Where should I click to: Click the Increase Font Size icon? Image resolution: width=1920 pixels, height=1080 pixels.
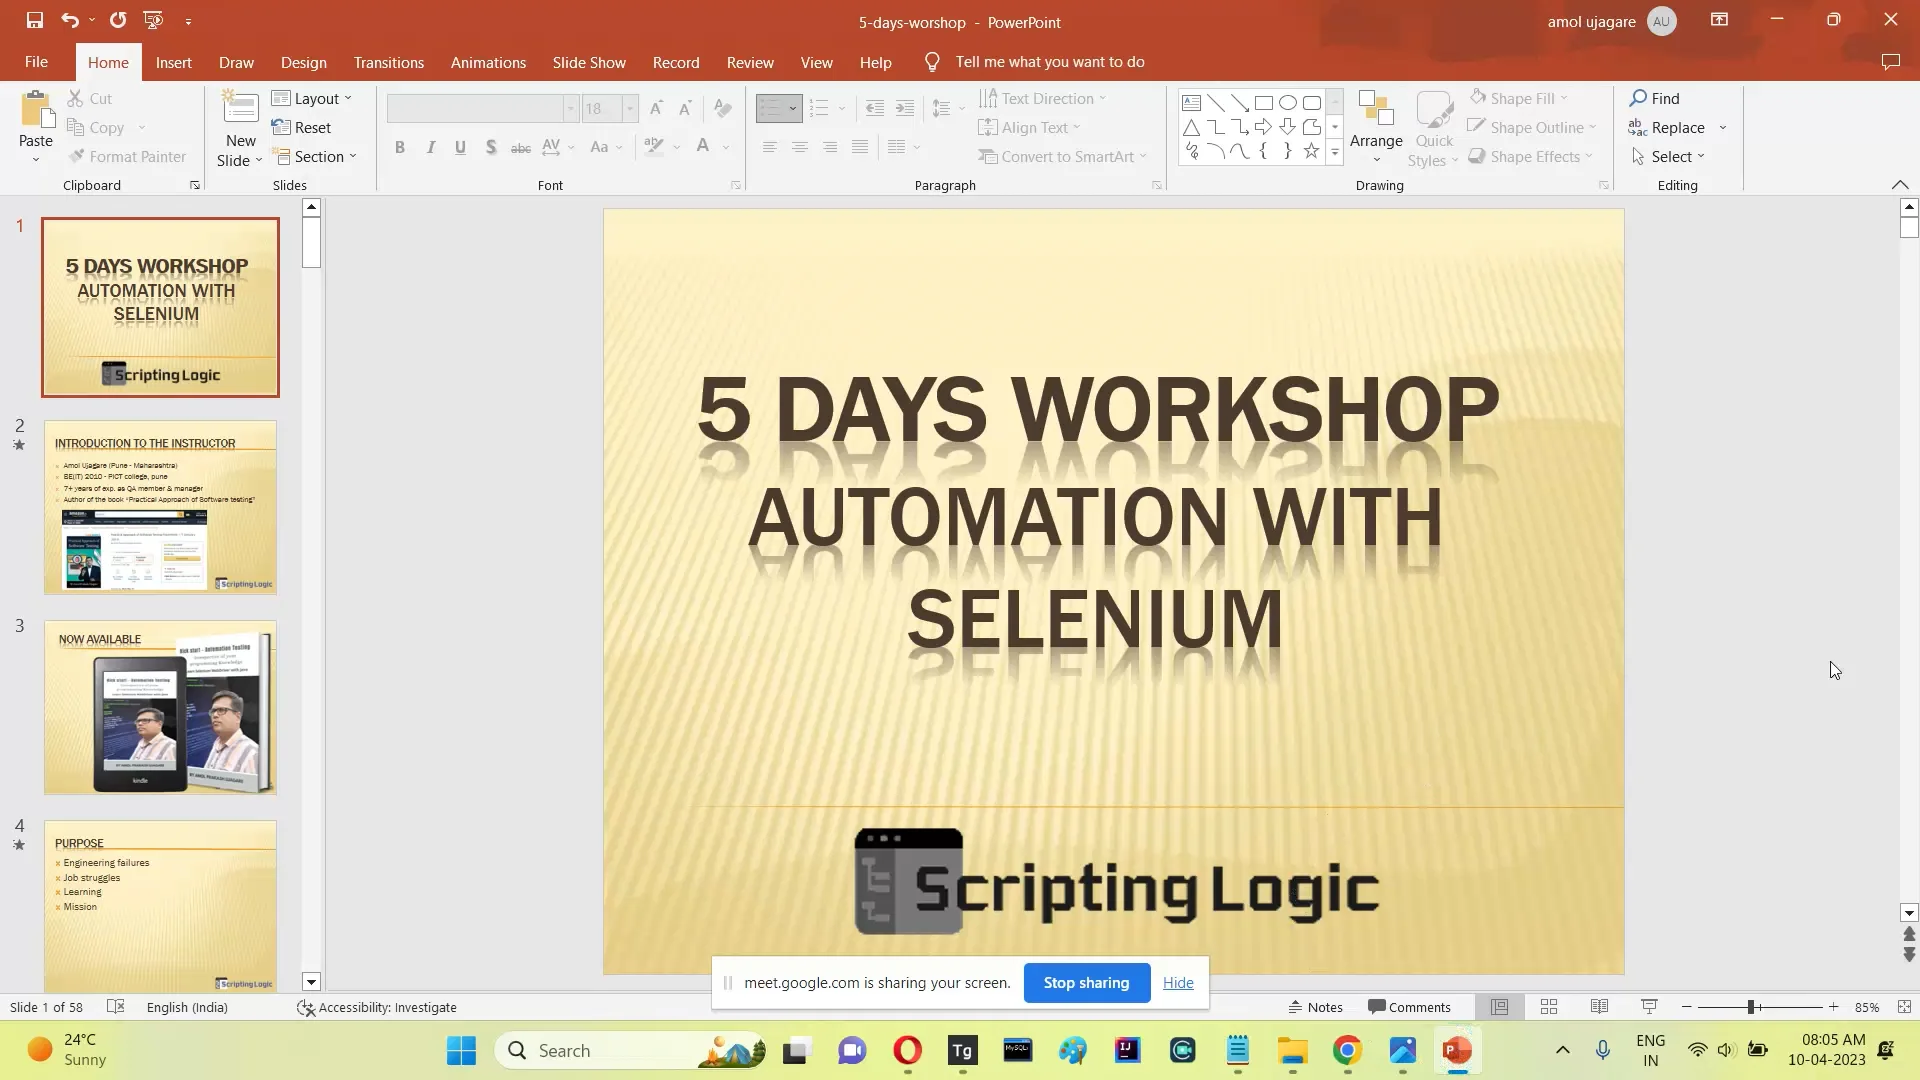[656, 108]
